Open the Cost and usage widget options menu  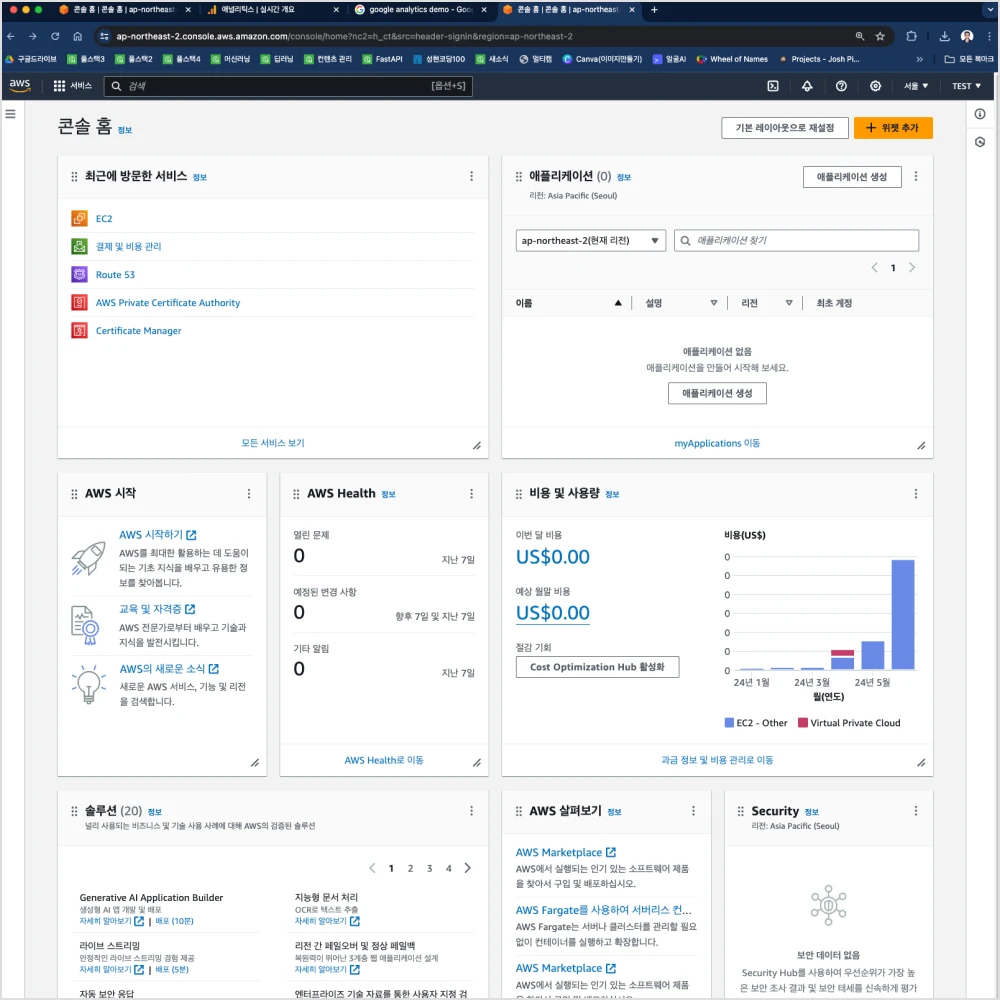[916, 494]
